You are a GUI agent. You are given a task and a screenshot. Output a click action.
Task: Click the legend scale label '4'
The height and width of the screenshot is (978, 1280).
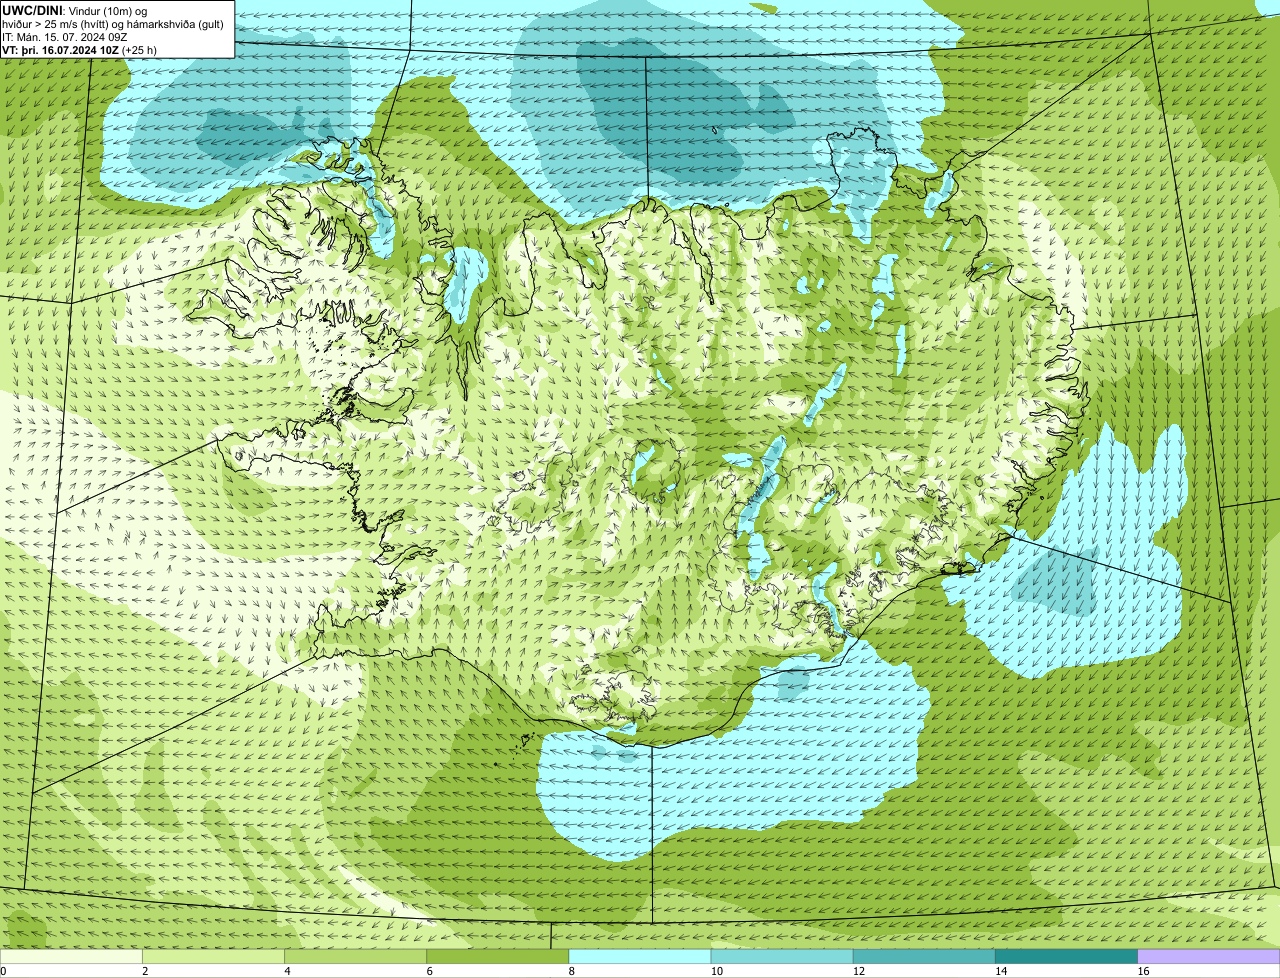287,971
